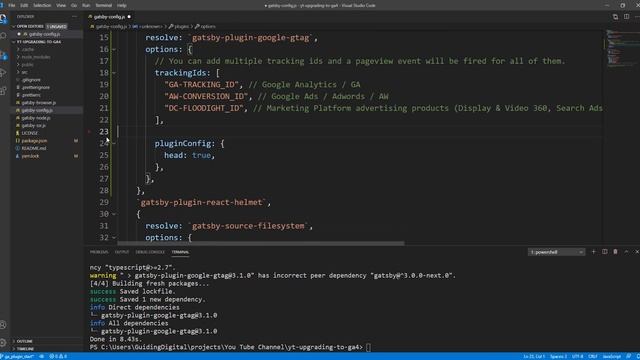Click the editor horizontal scrollbar
640x360 pixels.
261,243
